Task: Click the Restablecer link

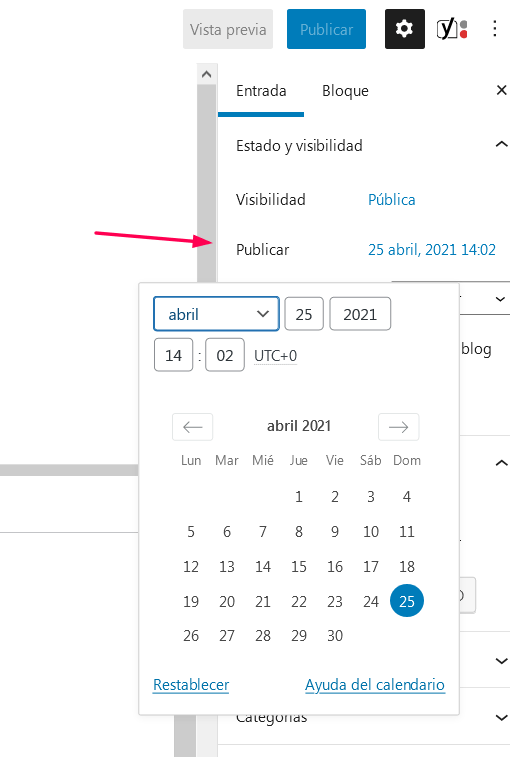Action: click(x=191, y=685)
